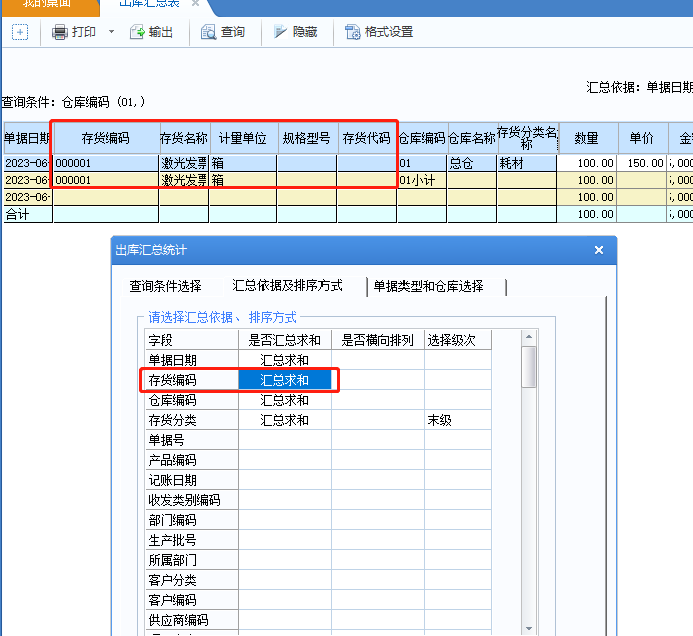The image size is (693, 636).
Task: Click the 规格型号 column header
Action: [307, 138]
